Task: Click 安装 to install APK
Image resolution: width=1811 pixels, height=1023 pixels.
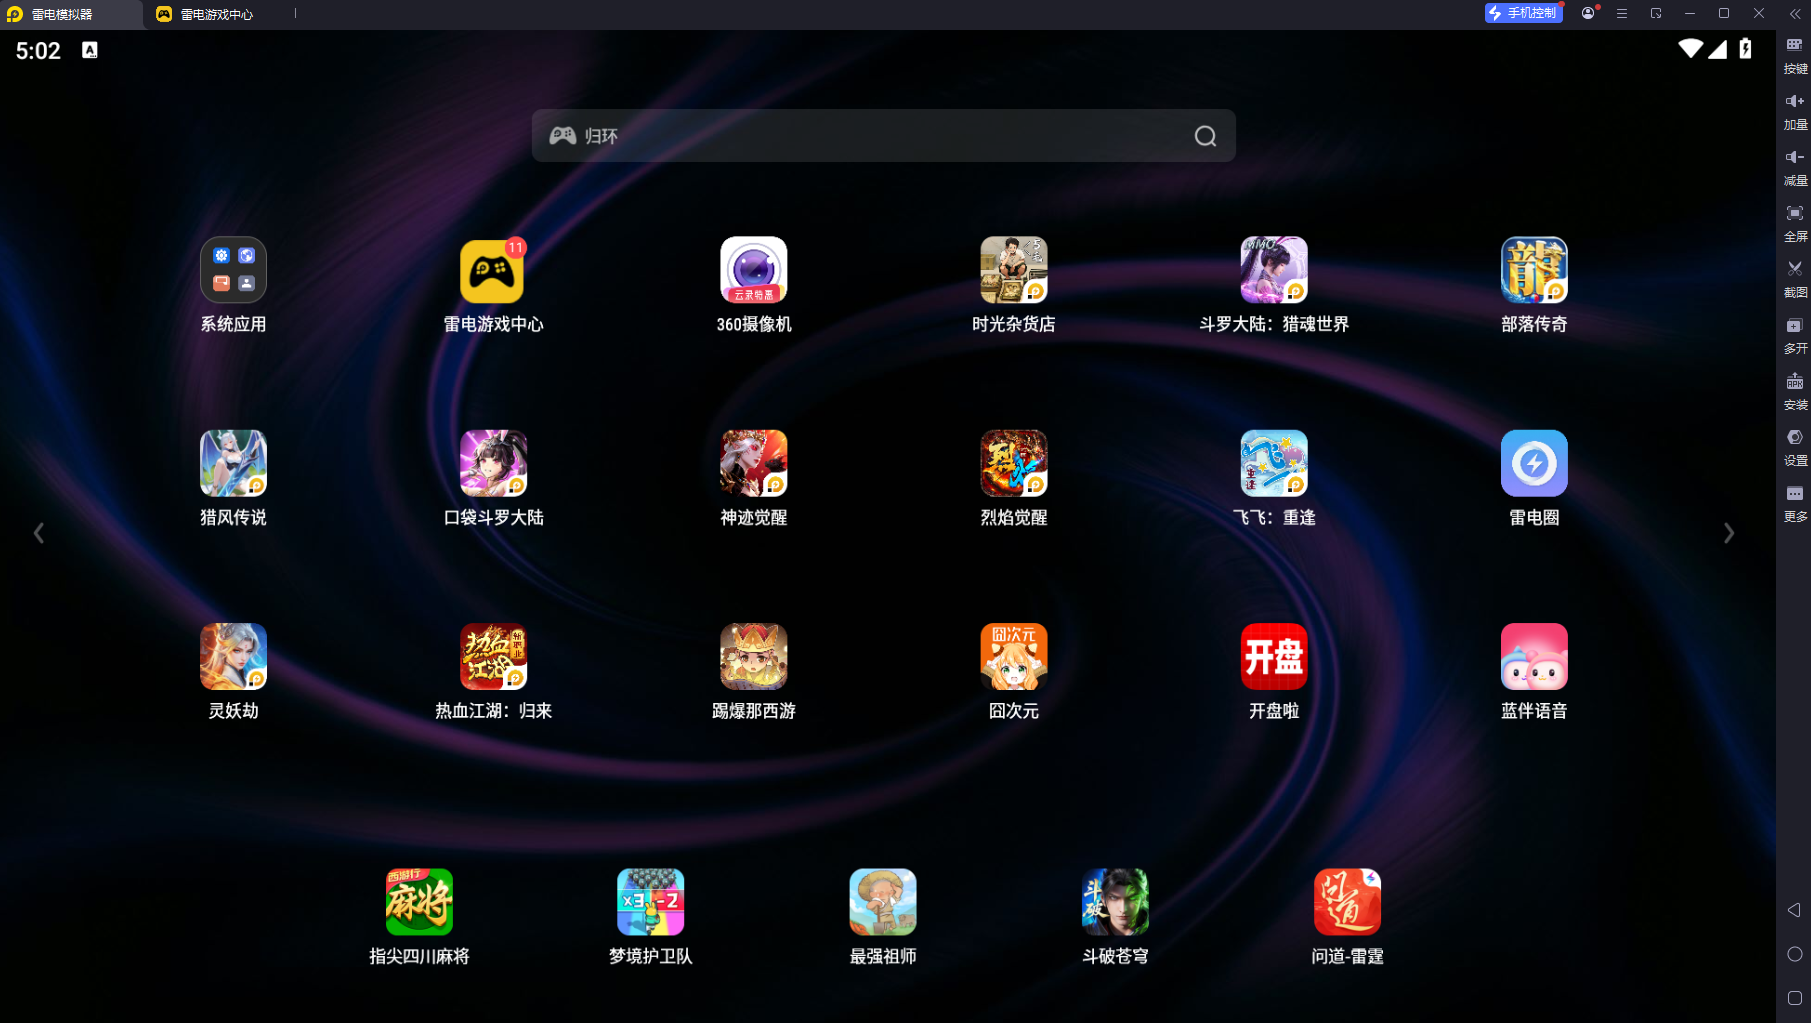Action: [1795, 391]
